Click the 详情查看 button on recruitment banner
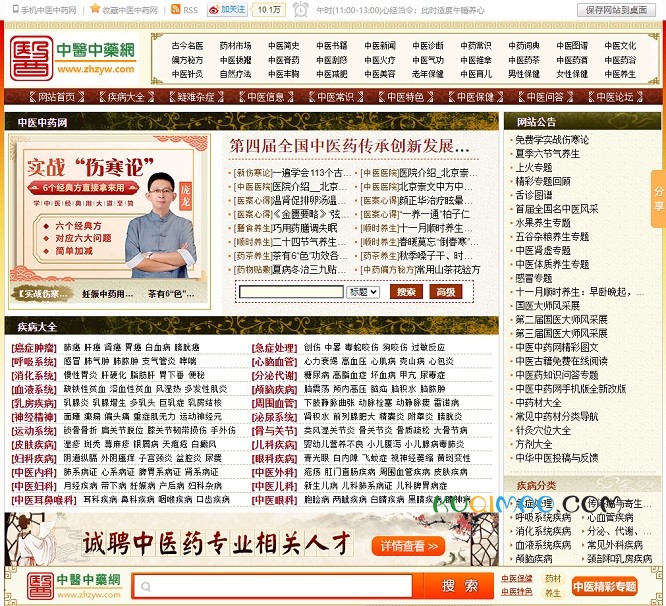This screenshot has width=666, height=606. [409, 546]
